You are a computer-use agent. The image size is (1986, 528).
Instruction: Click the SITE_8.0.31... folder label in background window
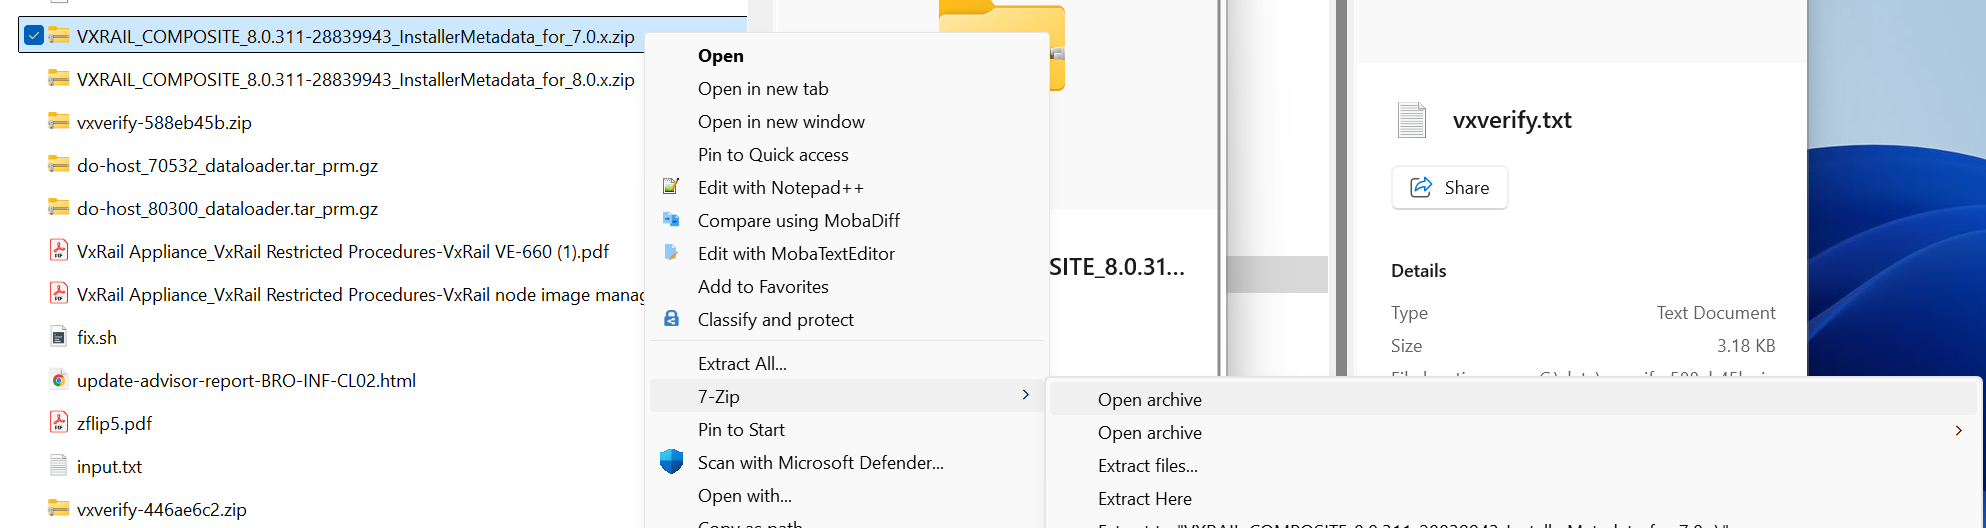[x=1117, y=267]
